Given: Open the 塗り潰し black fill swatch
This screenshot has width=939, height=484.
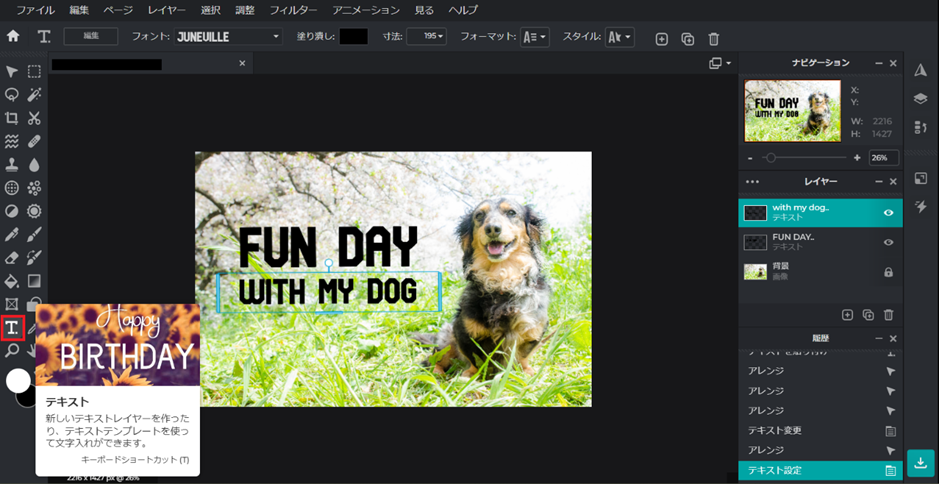Looking at the screenshot, I should coord(353,37).
